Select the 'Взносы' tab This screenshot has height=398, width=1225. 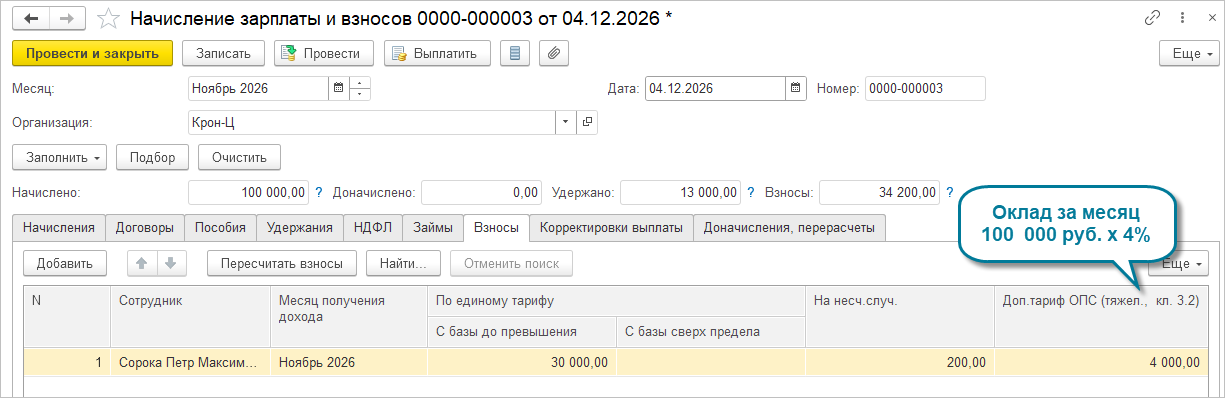(497, 228)
